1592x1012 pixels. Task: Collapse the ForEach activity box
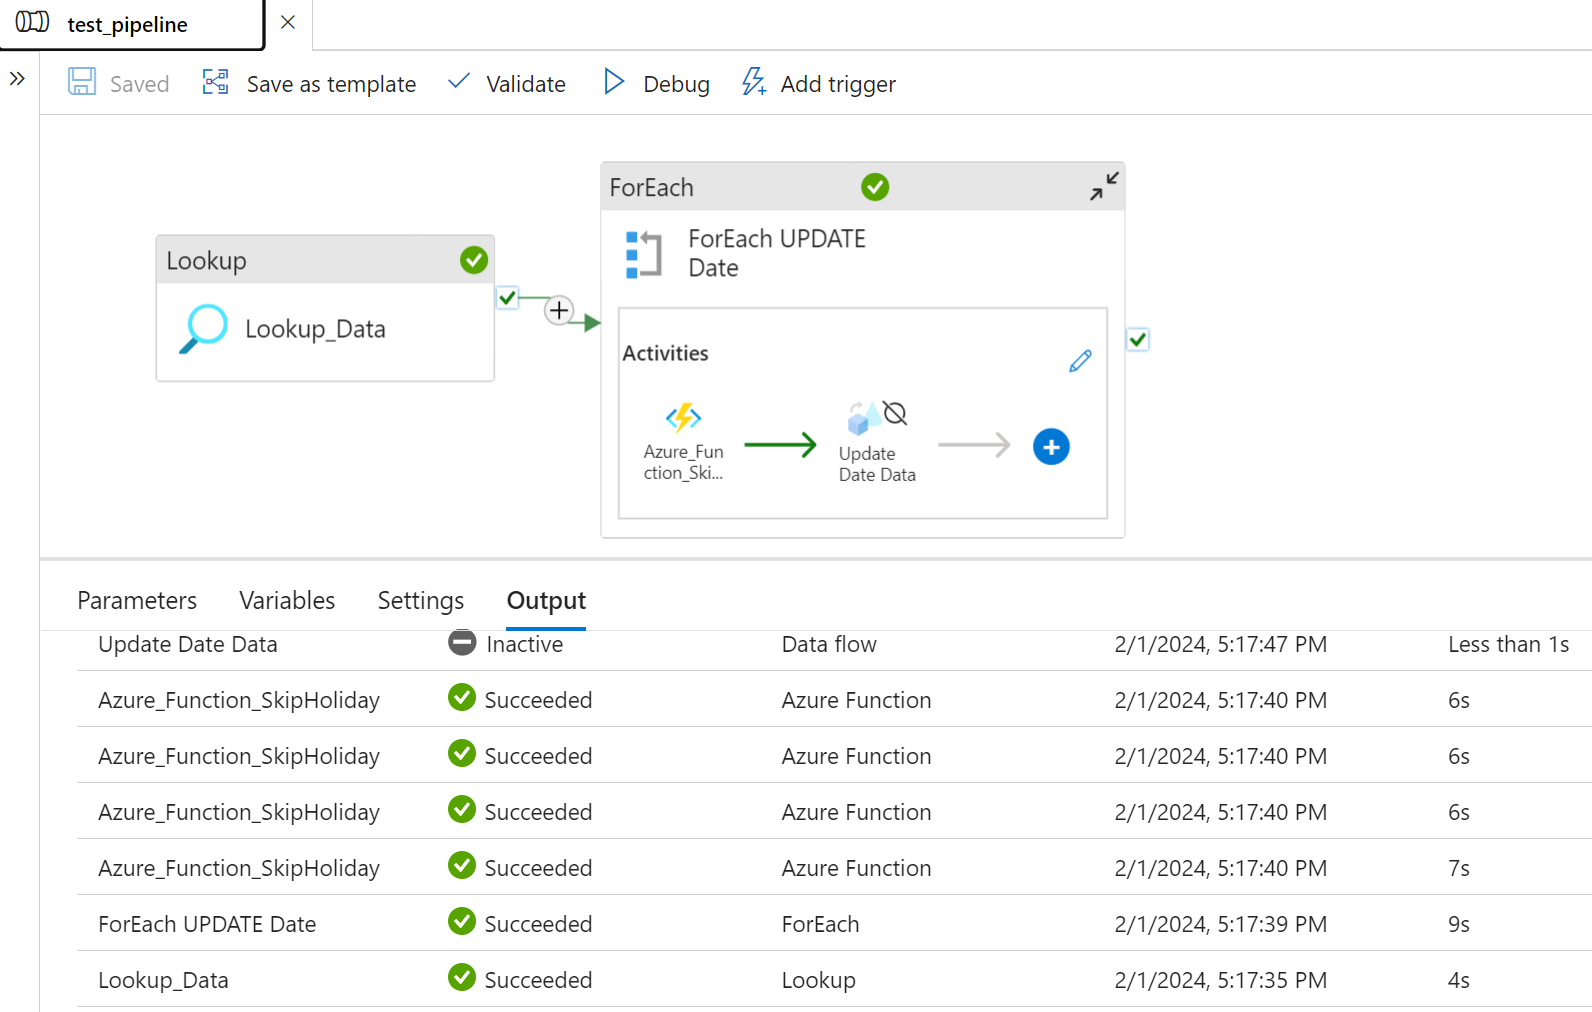point(1104,186)
